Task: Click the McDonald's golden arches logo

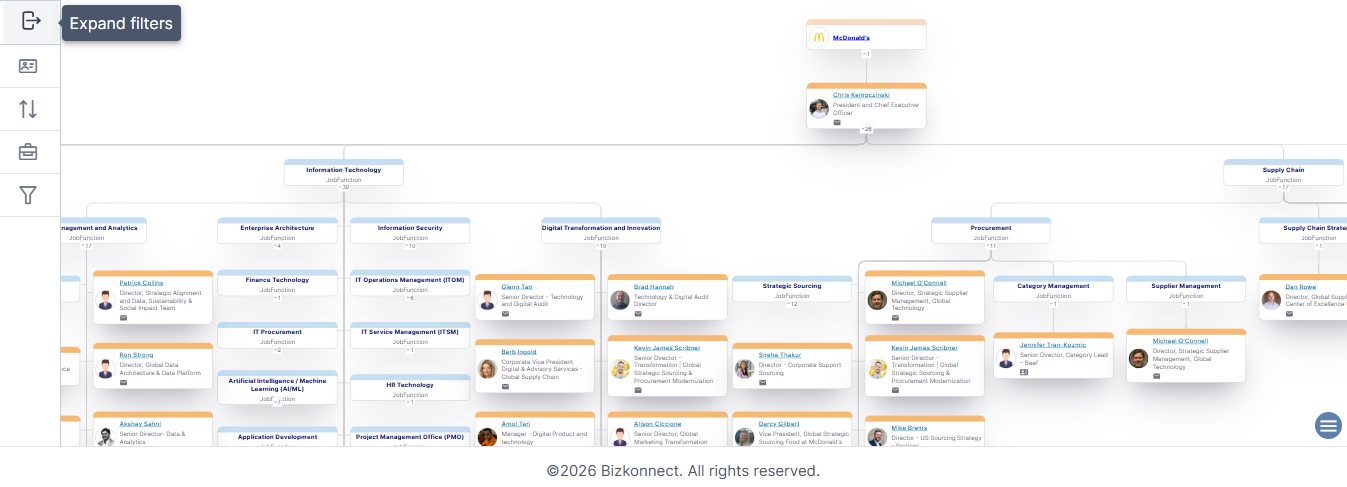Action: tap(819, 38)
